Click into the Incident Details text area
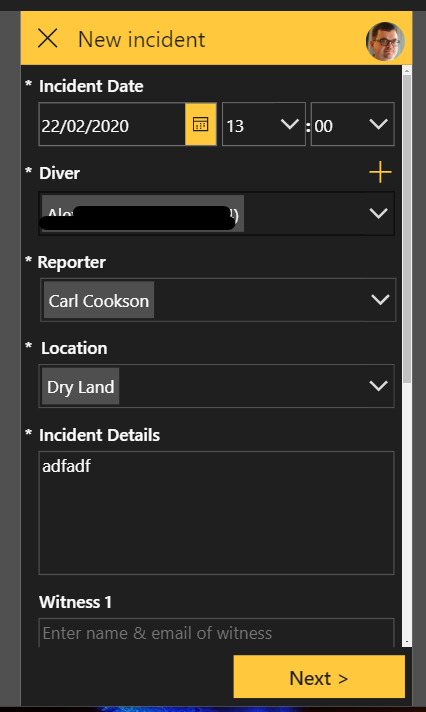The width and height of the screenshot is (426, 712). tap(217, 513)
